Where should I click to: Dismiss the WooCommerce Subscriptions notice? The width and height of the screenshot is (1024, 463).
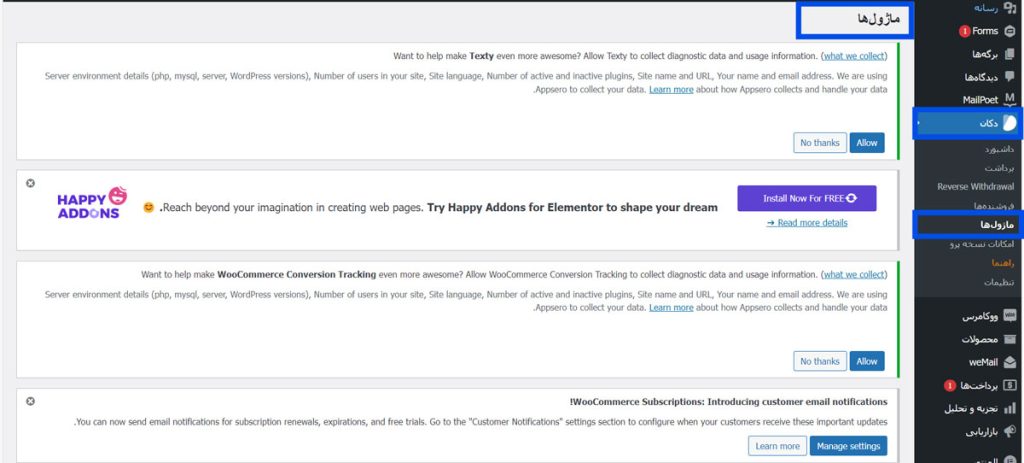tap(30, 401)
